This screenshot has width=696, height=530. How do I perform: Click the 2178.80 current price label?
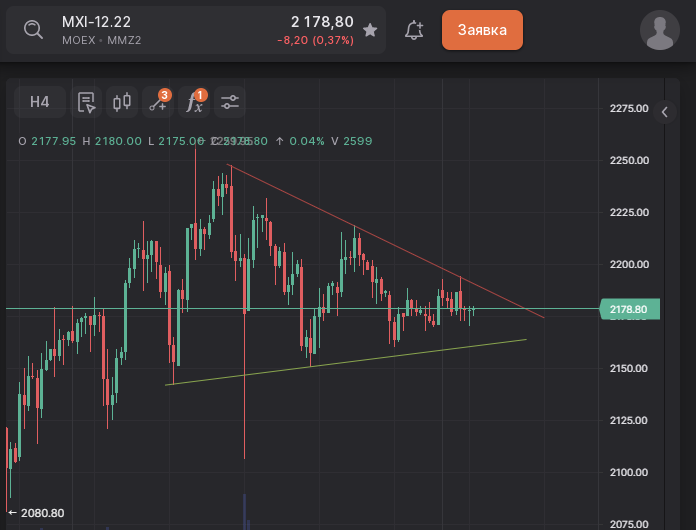[x=628, y=310]
